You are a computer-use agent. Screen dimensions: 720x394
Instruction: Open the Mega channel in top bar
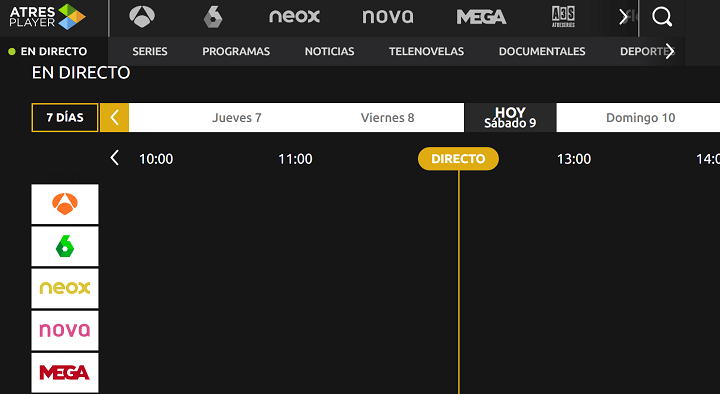(481, 17)
